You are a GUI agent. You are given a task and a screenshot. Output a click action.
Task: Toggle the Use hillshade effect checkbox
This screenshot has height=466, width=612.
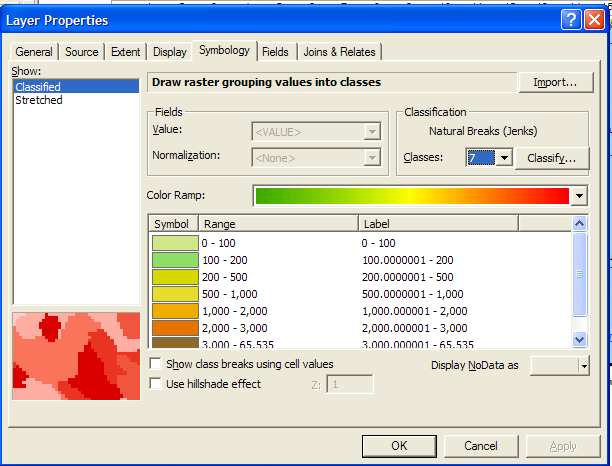pos(155,383)
